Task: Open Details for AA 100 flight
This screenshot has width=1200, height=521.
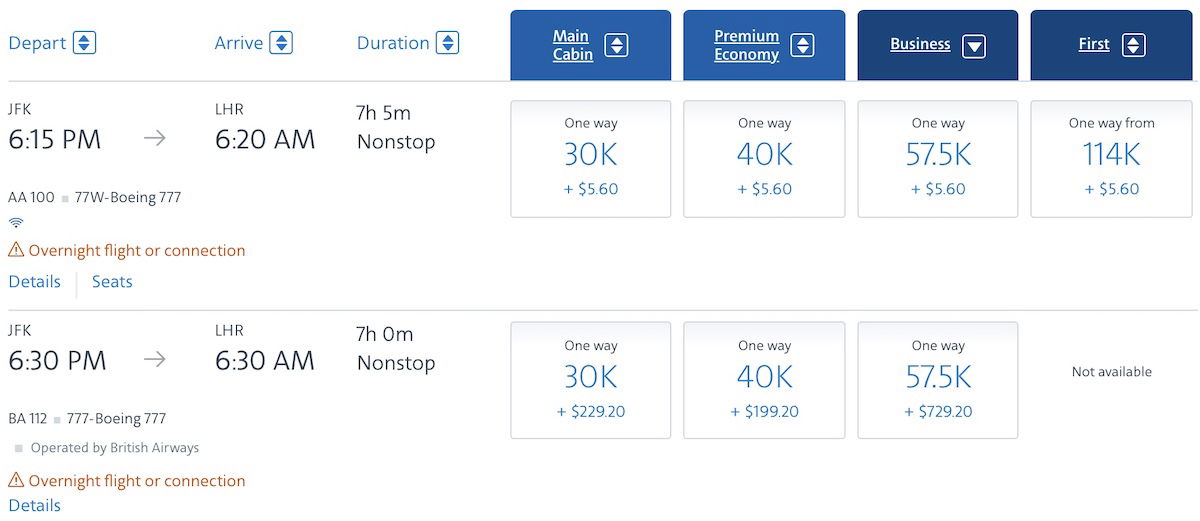Action: click(x=35, y=282)
